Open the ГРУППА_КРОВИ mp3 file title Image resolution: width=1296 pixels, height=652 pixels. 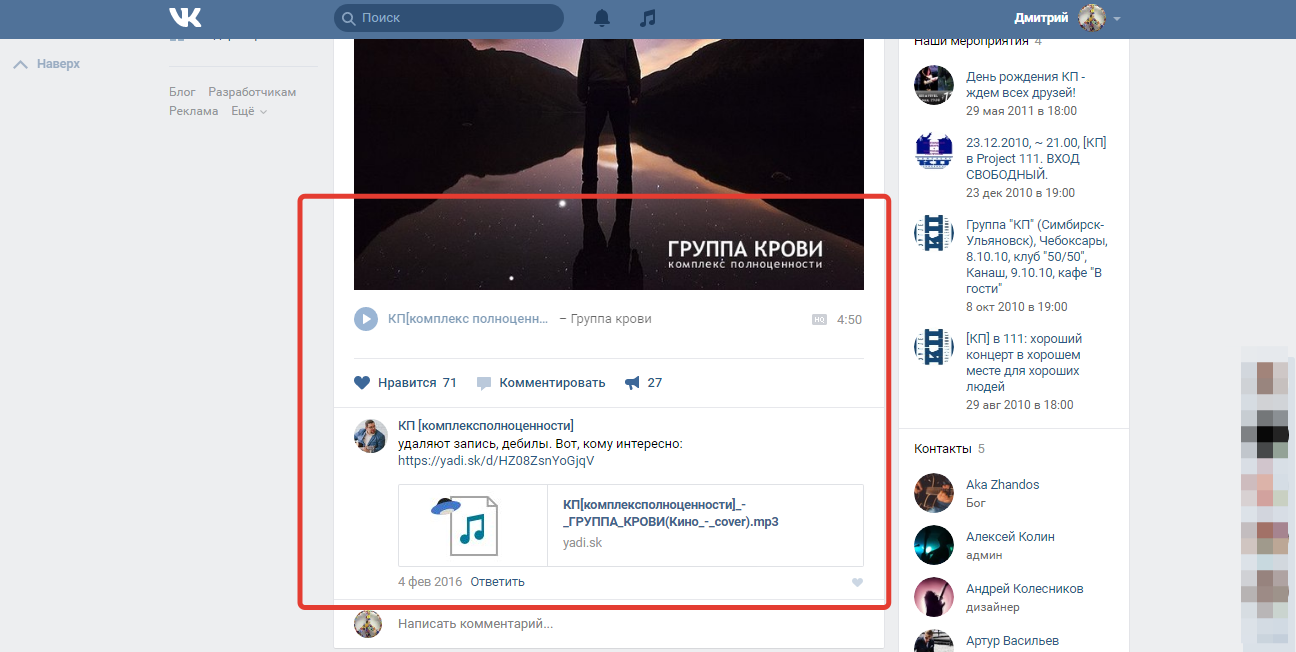pos(671,513)
